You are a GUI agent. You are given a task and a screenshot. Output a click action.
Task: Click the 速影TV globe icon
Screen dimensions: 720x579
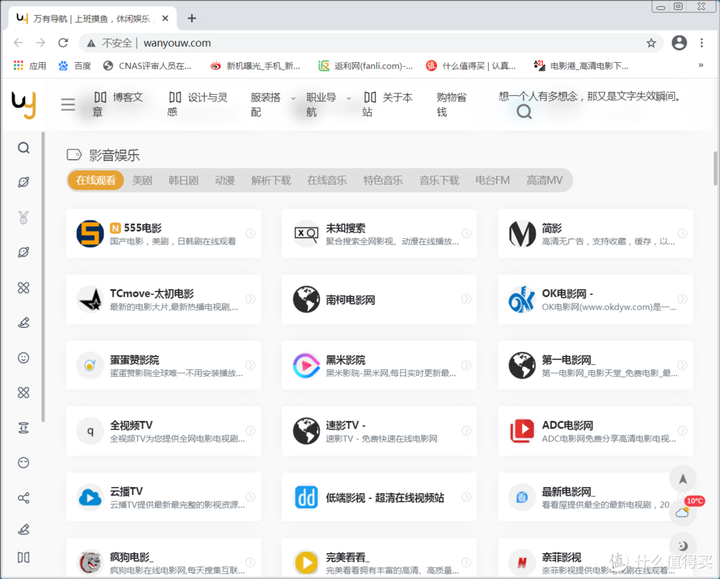point(306,431)
